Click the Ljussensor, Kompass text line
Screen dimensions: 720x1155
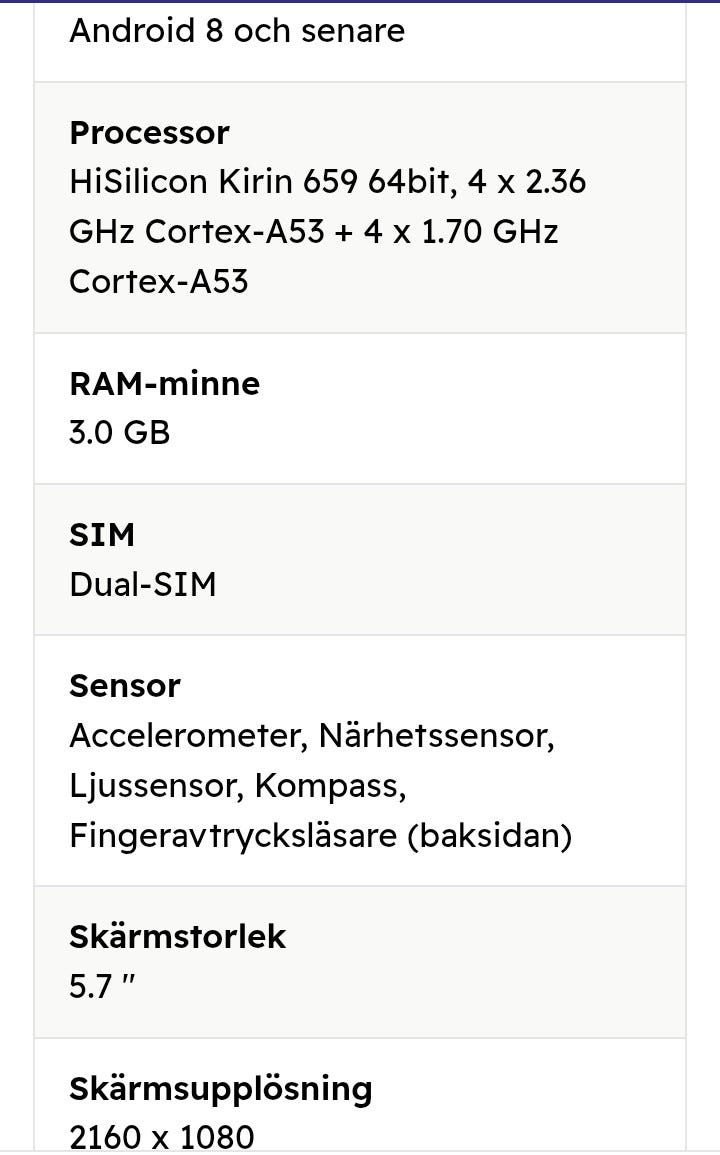click(x=237, y=786)
